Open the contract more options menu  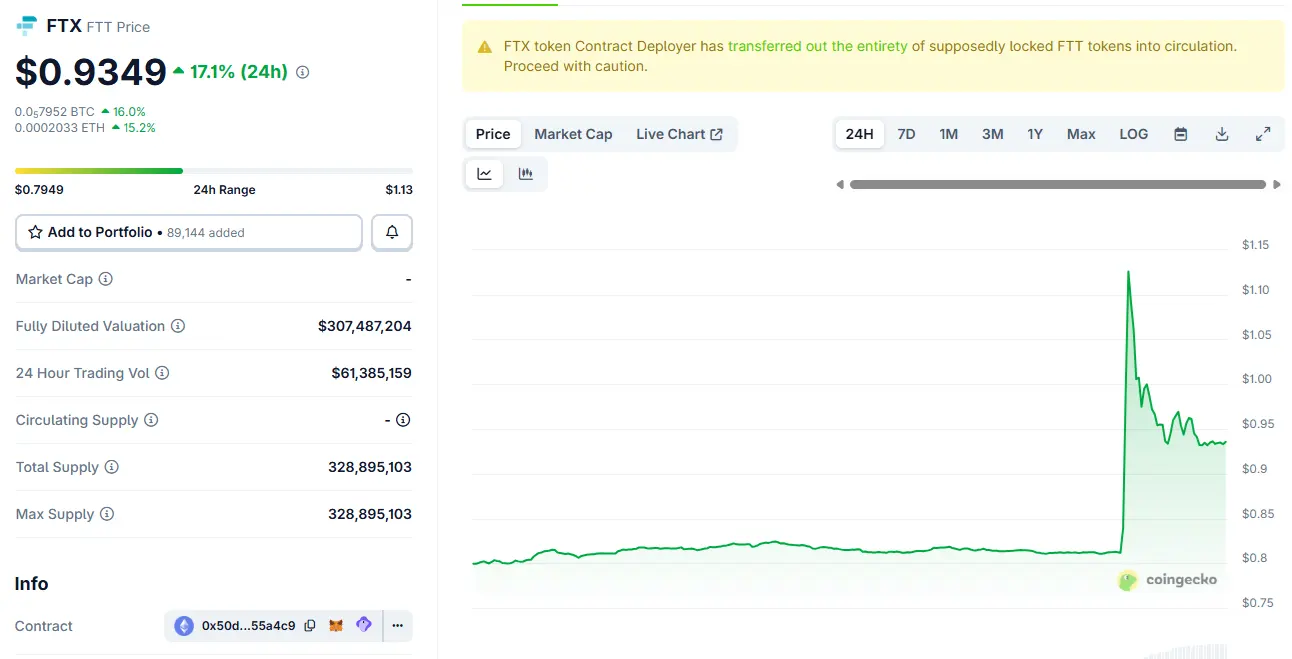[397, 626]
